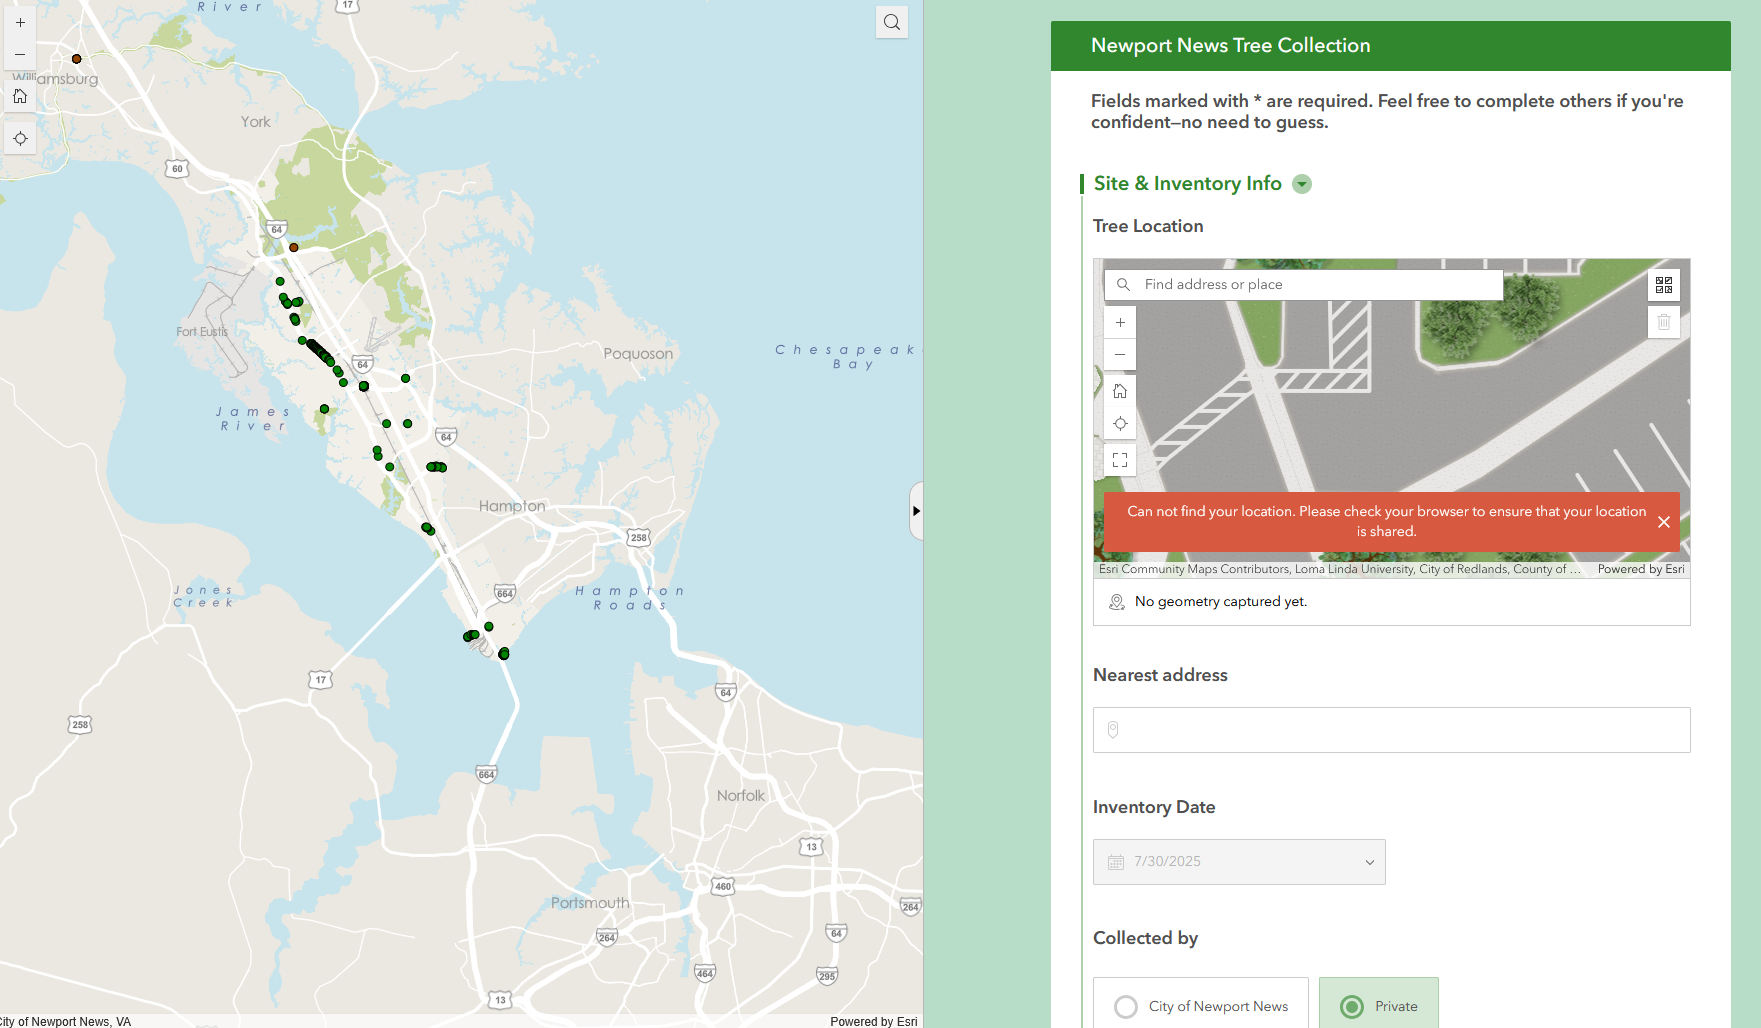Open the main map search tool
1761x1028 pixels.
pyautogui.click(x=892, y=22)
